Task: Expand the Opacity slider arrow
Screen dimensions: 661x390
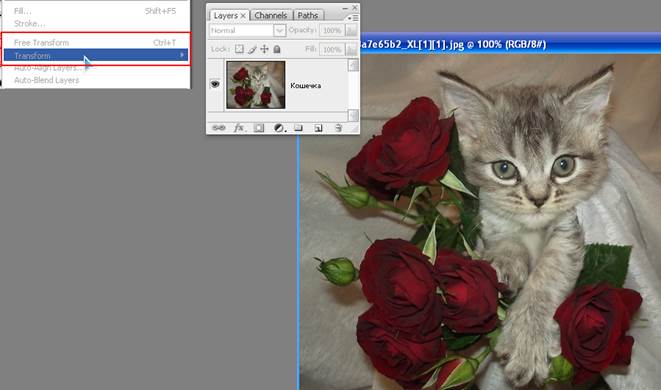Action: click(x=351, y=31)
